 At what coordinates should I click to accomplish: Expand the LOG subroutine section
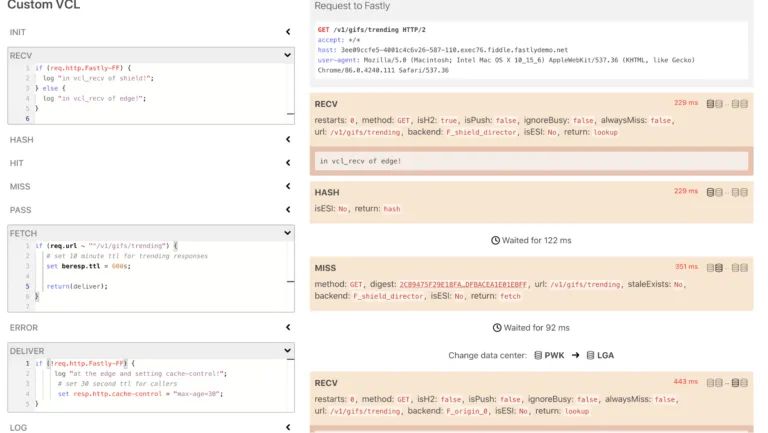[x=287, y=427]
